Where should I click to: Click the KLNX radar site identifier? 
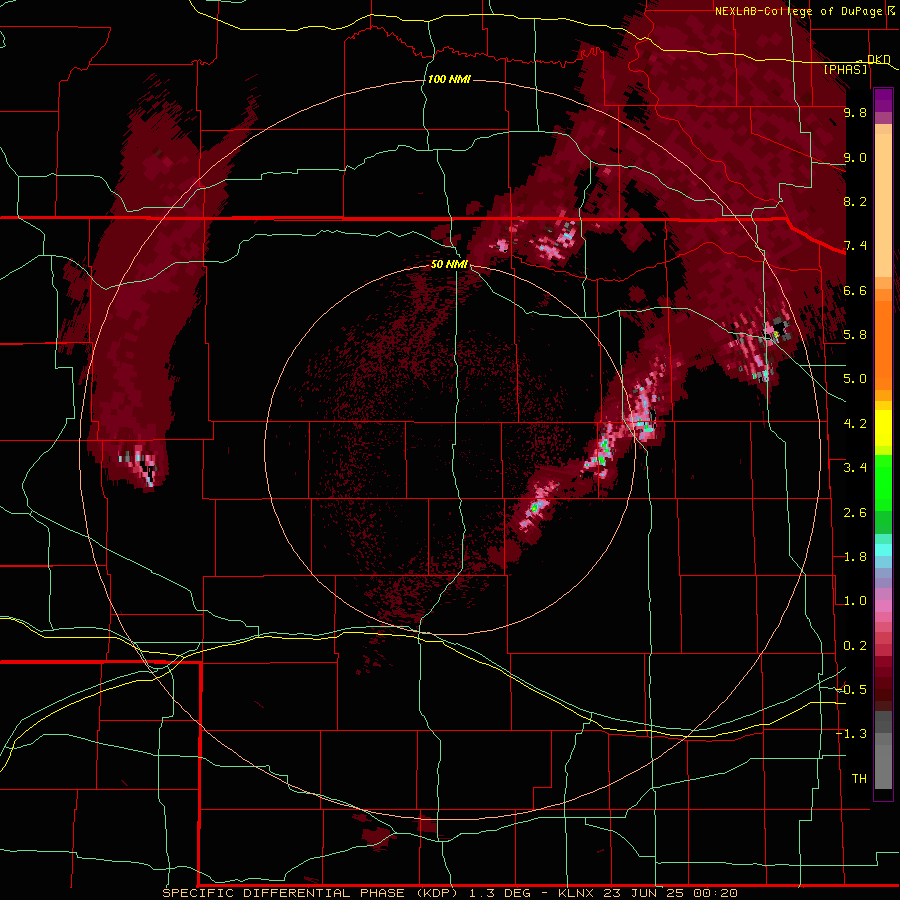point(577,893)
